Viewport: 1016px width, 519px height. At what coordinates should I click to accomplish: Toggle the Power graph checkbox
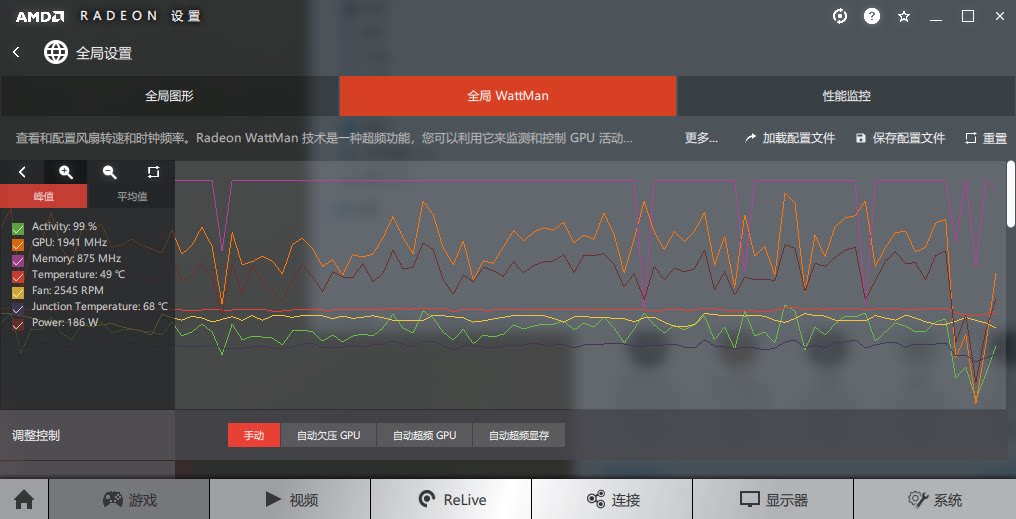click(18, 325)
